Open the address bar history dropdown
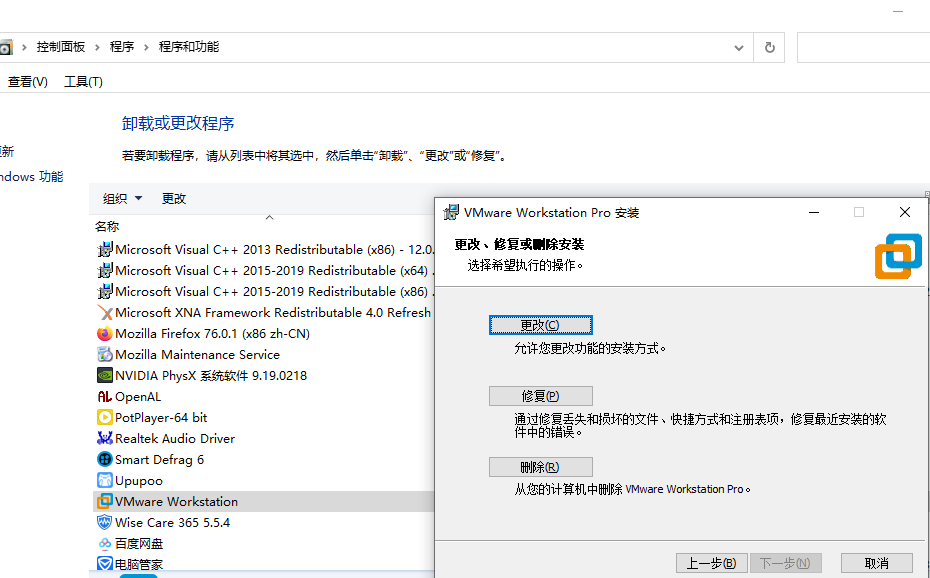Image resolution: width=930 pixels, height=578 pixels. (x=738, y=47)
